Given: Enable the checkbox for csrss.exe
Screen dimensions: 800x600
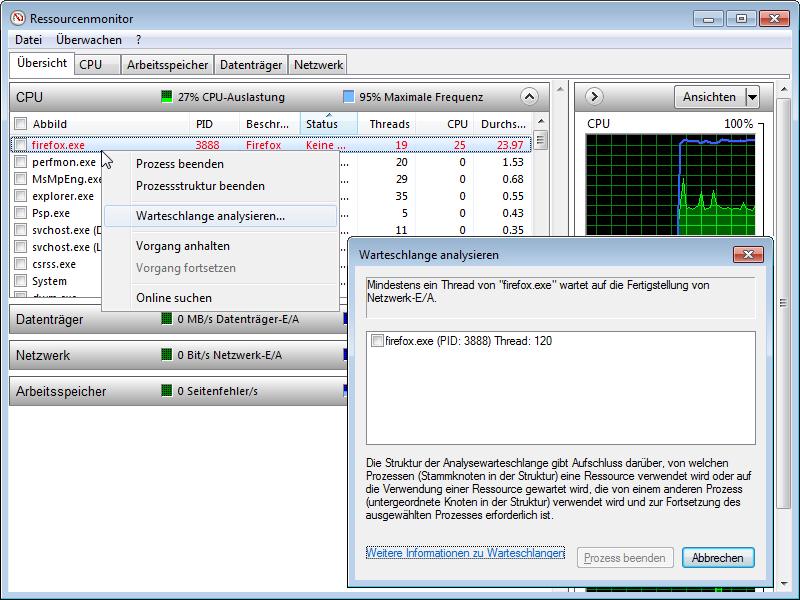Looking at the screenshot, I should point(20,264).
